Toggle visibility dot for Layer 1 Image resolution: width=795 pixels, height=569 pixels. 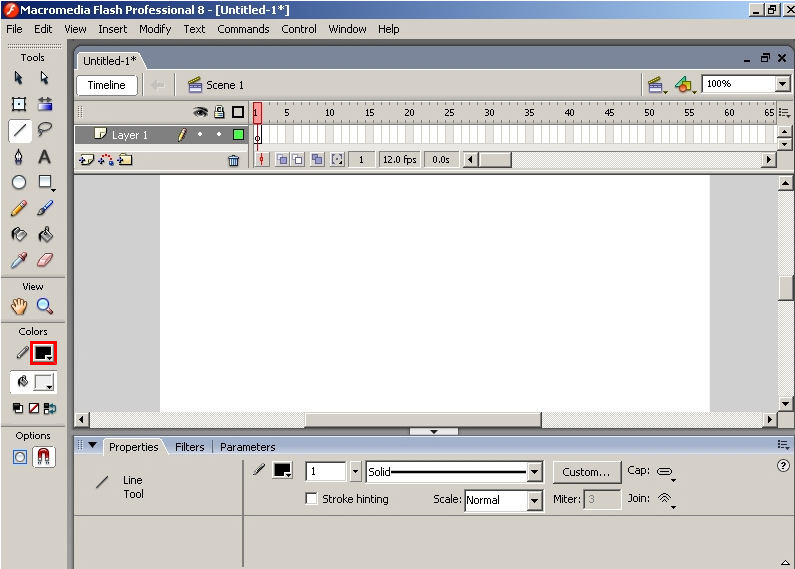200,134
